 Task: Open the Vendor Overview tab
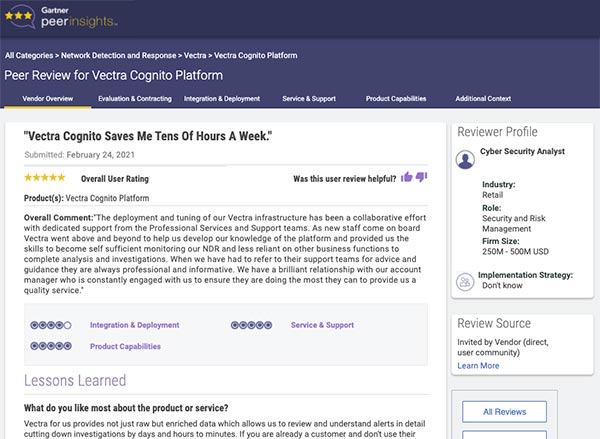pos(47,99)
